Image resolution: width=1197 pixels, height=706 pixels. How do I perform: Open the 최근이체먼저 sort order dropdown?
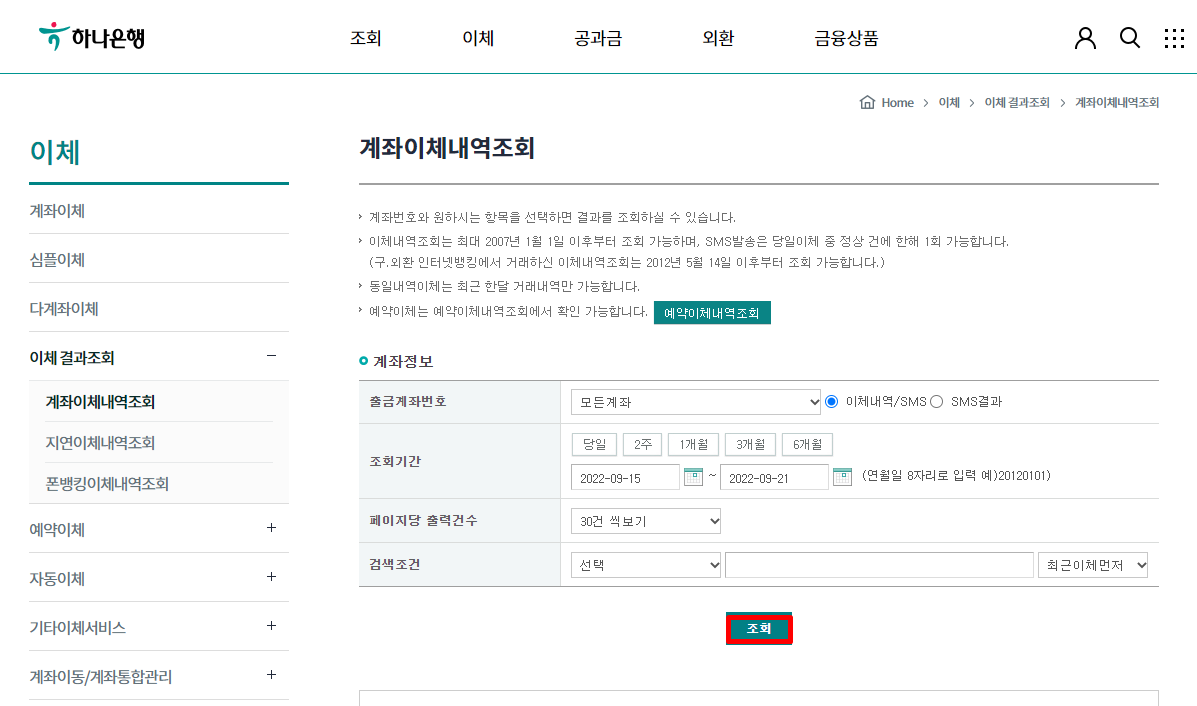point(1093,564)
